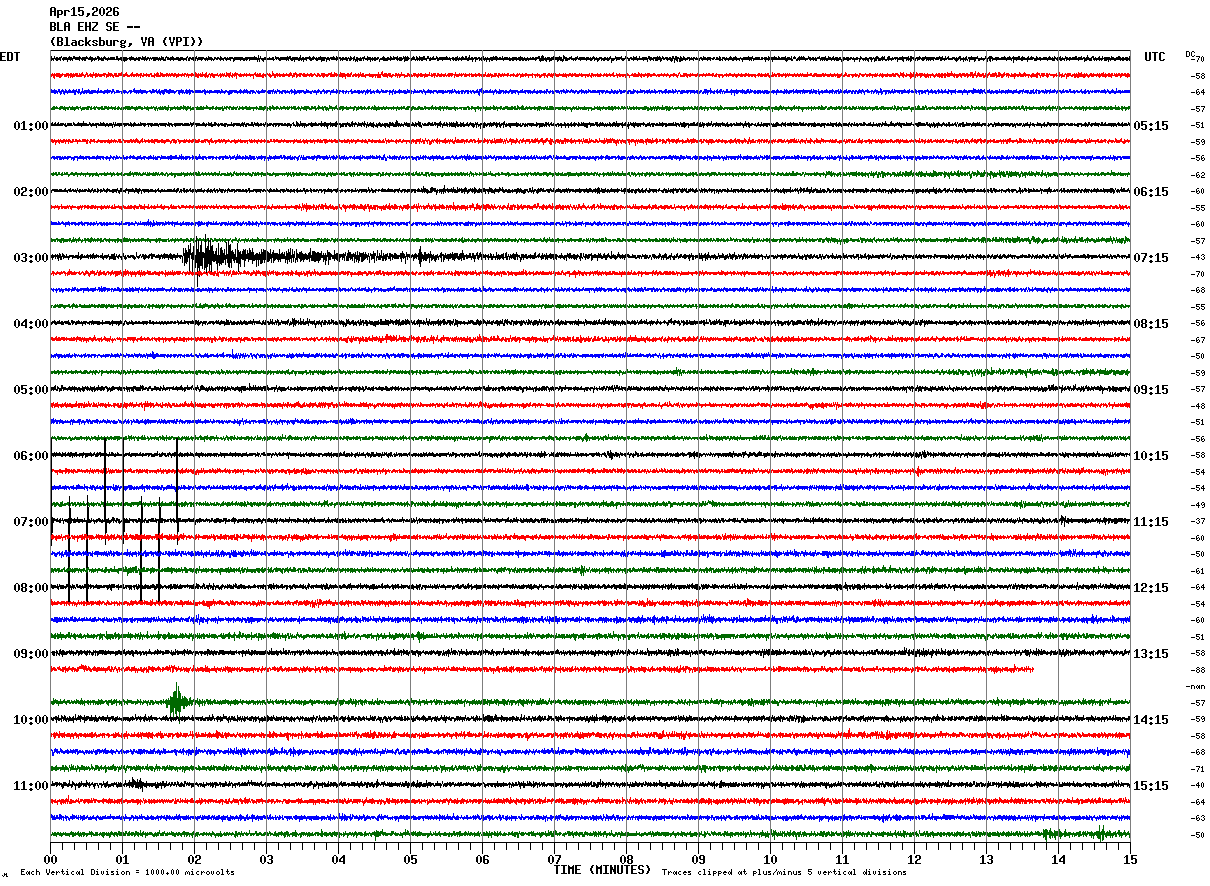
Task: Click the "-43" DC offset value
Action: 1198,258
